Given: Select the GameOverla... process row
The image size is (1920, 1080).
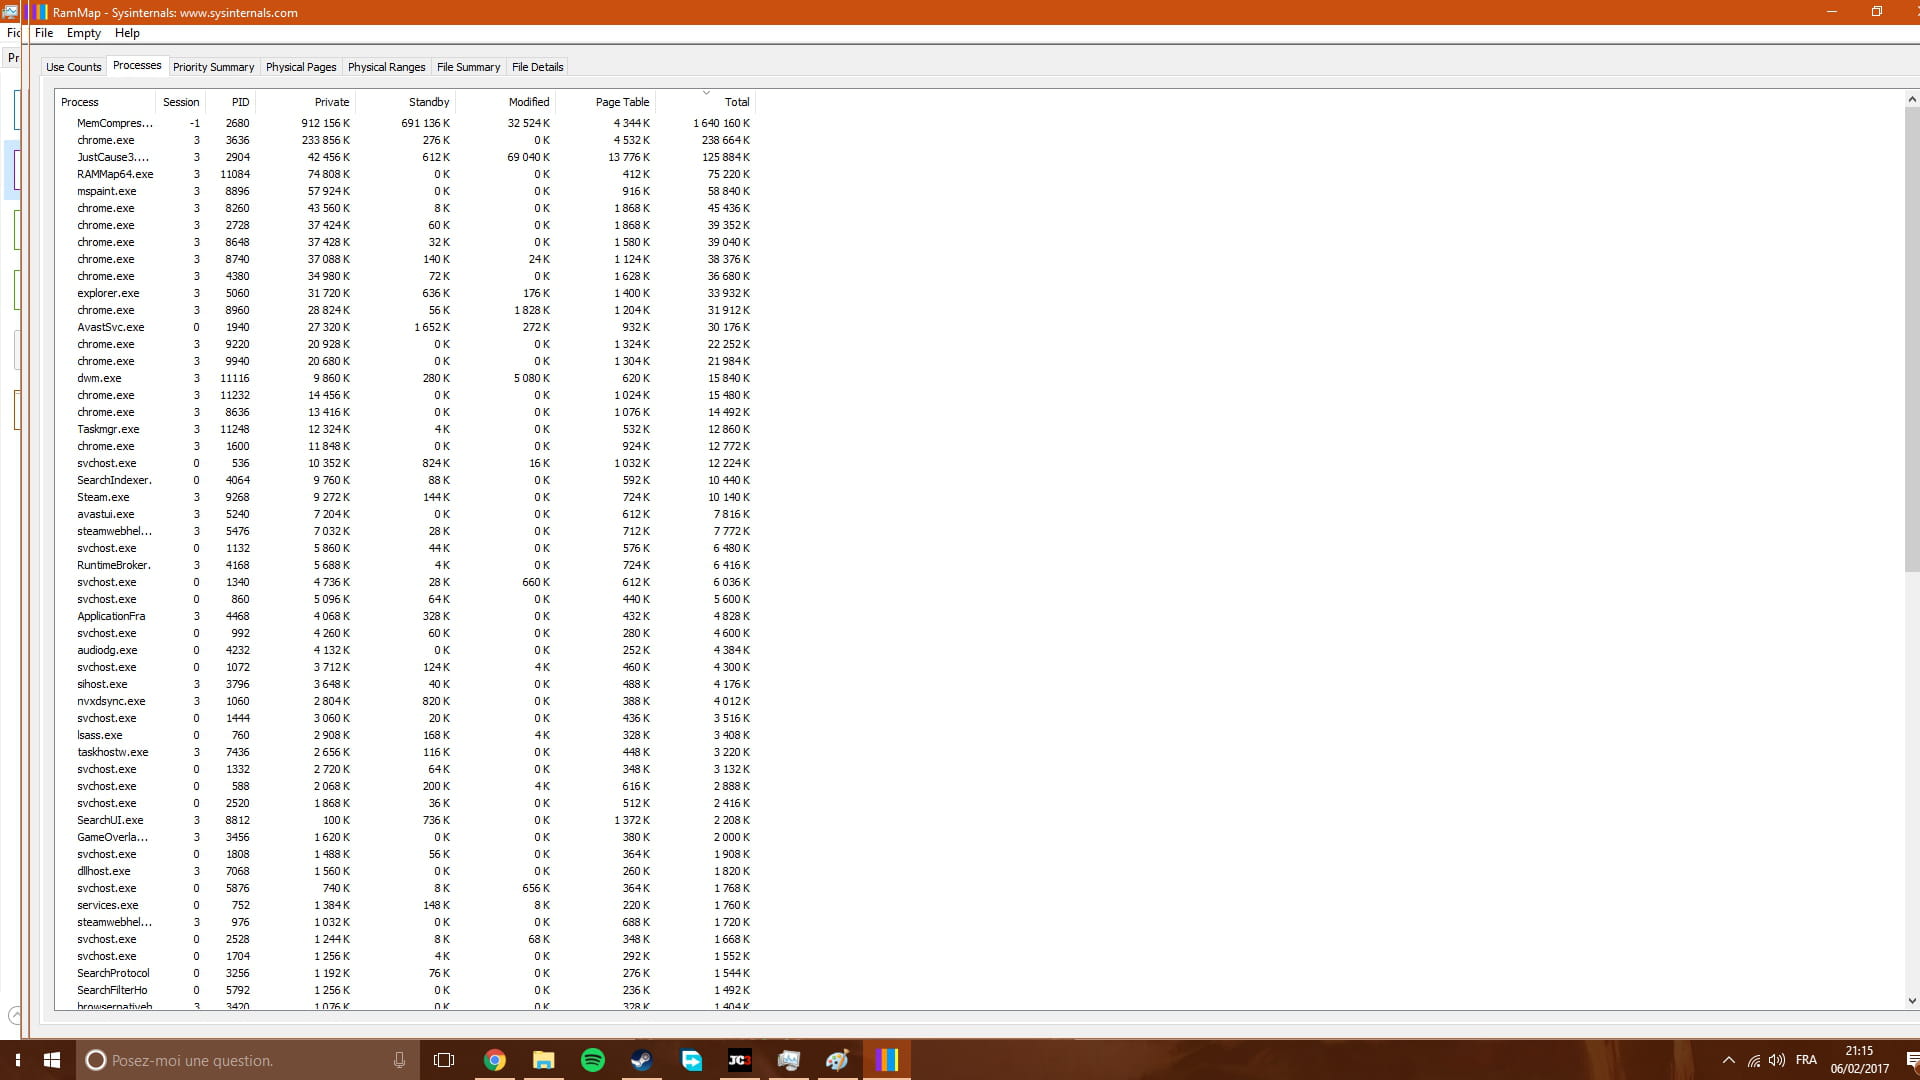Looking at the screenshot, I should click(x=405, y=837).
